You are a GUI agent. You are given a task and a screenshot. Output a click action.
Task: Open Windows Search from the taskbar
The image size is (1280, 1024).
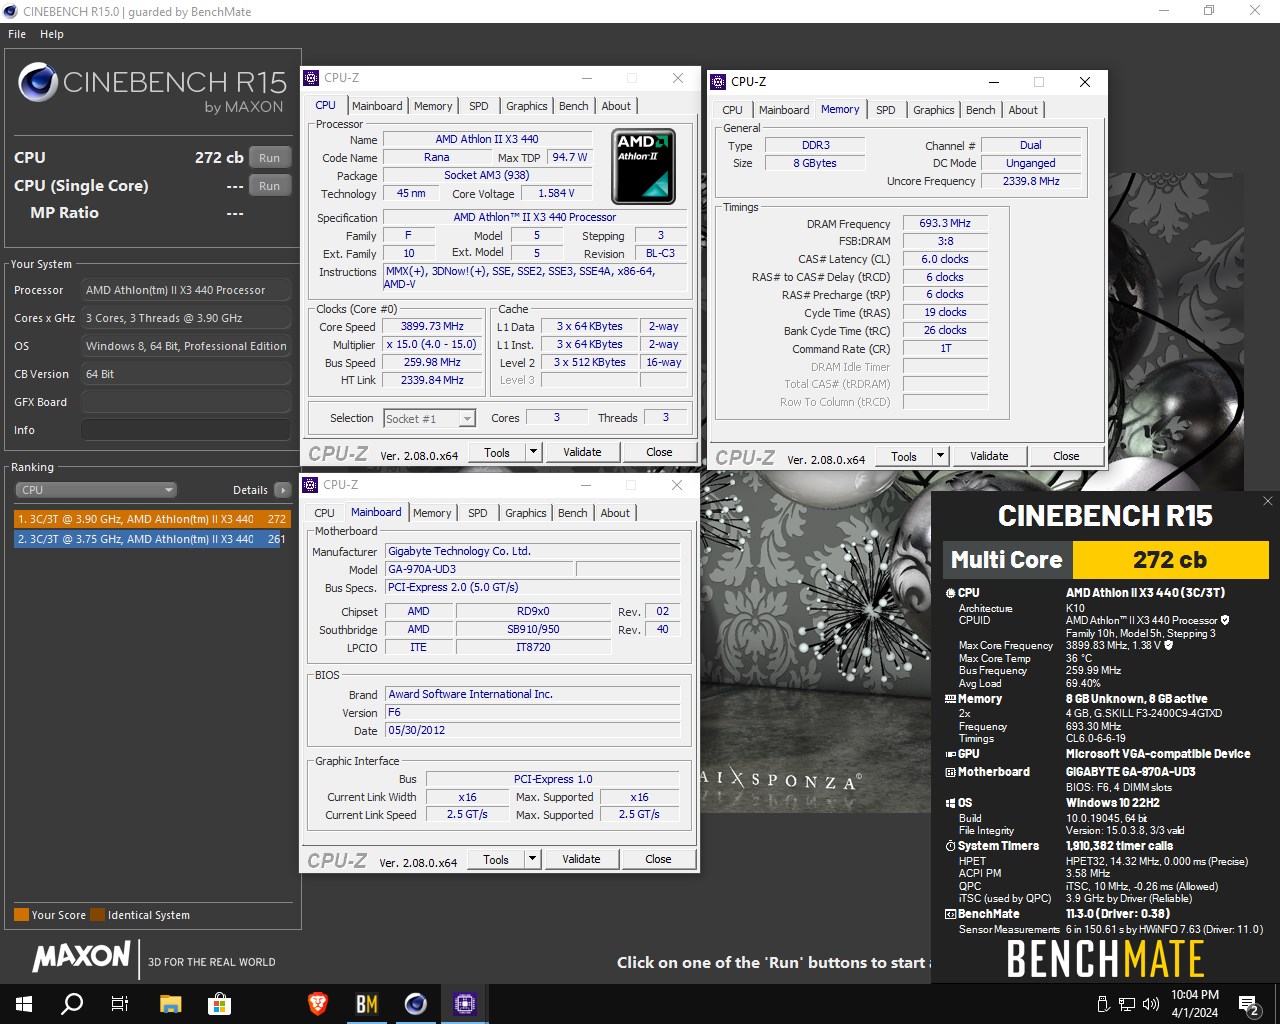pos(72,1004)
